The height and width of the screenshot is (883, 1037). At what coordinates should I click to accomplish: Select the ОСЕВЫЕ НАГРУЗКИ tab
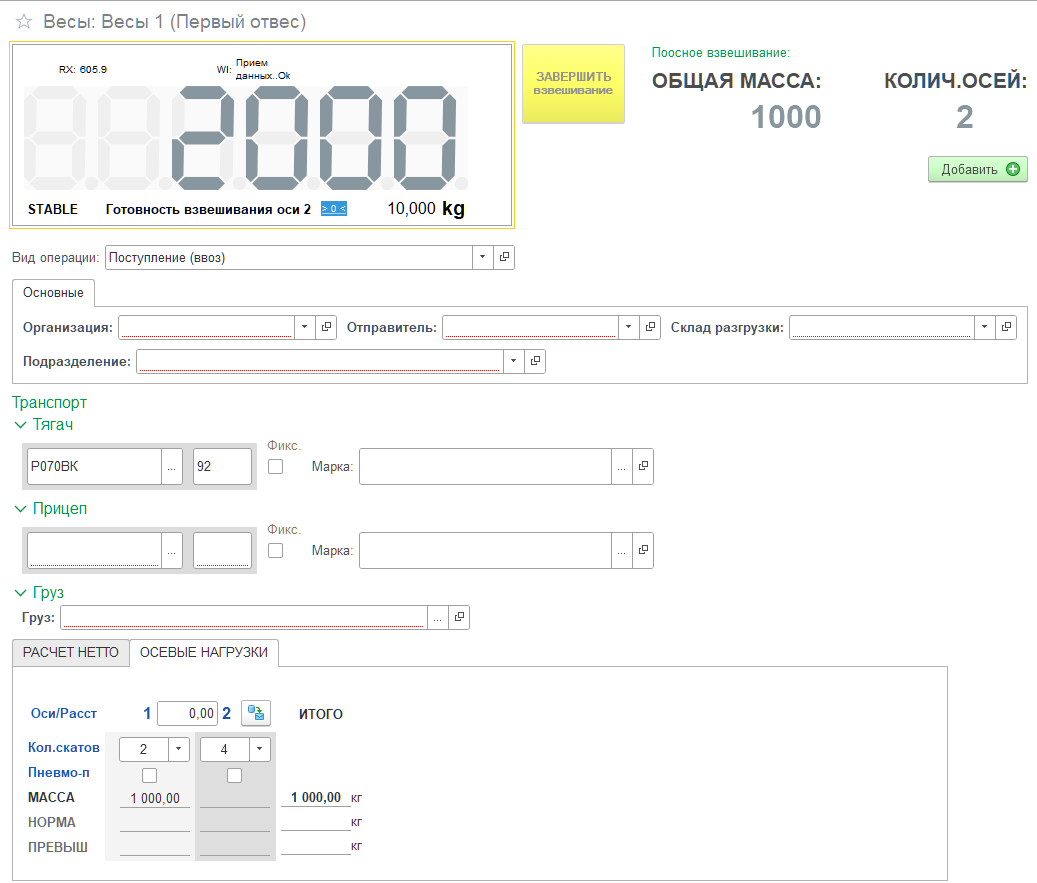click(x=204, y=653)
